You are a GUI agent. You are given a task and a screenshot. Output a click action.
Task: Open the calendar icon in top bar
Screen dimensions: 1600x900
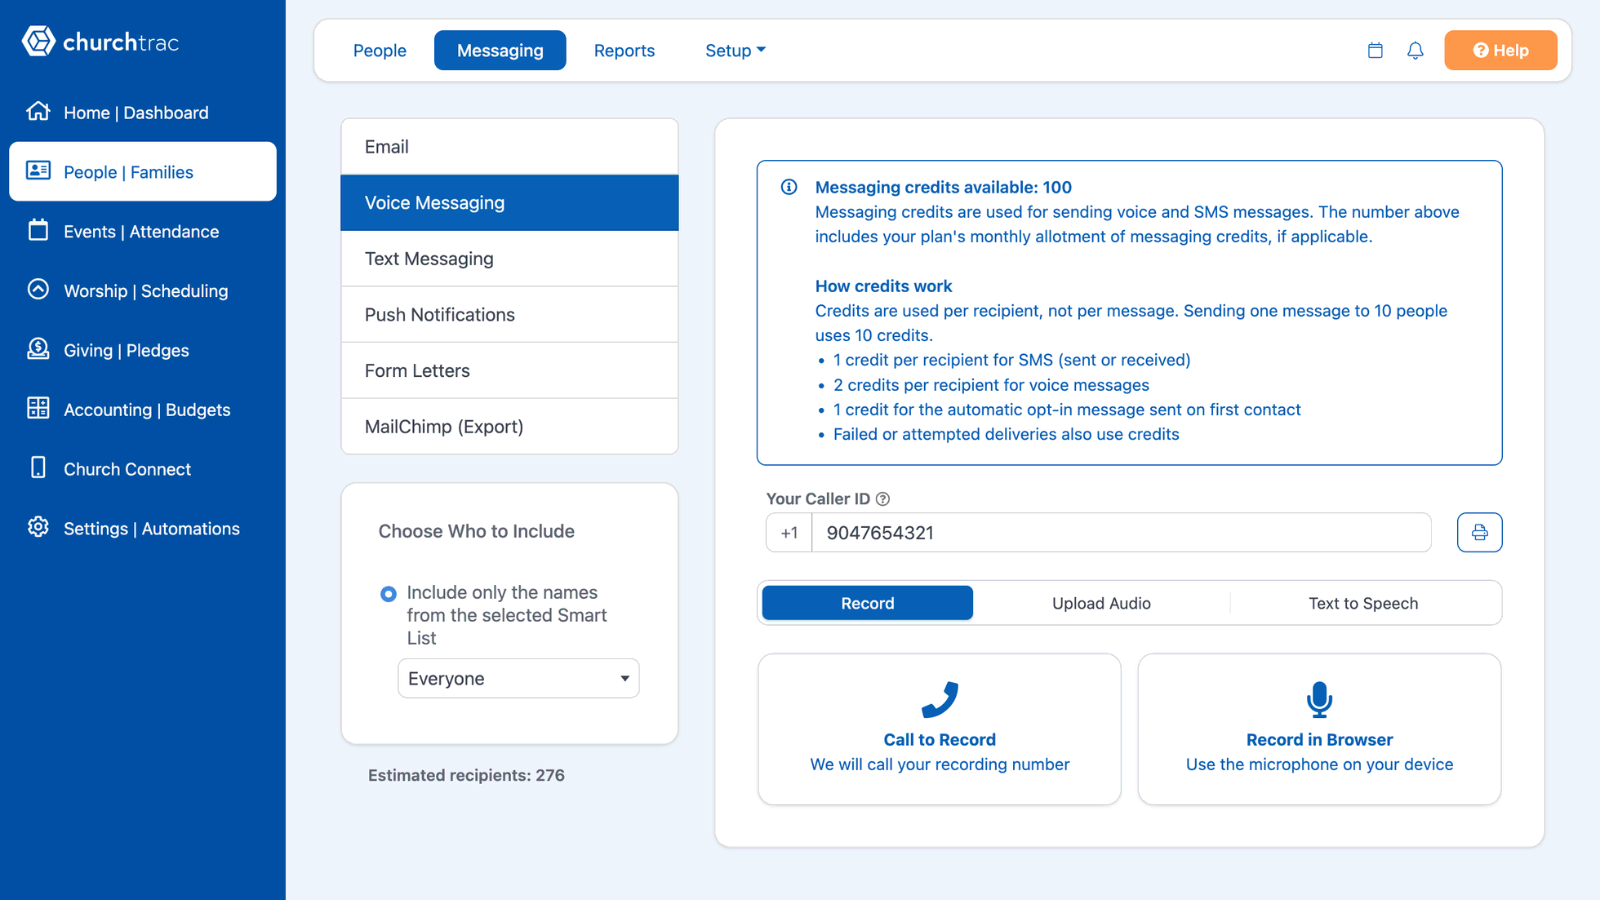(x=1375, y=50)
